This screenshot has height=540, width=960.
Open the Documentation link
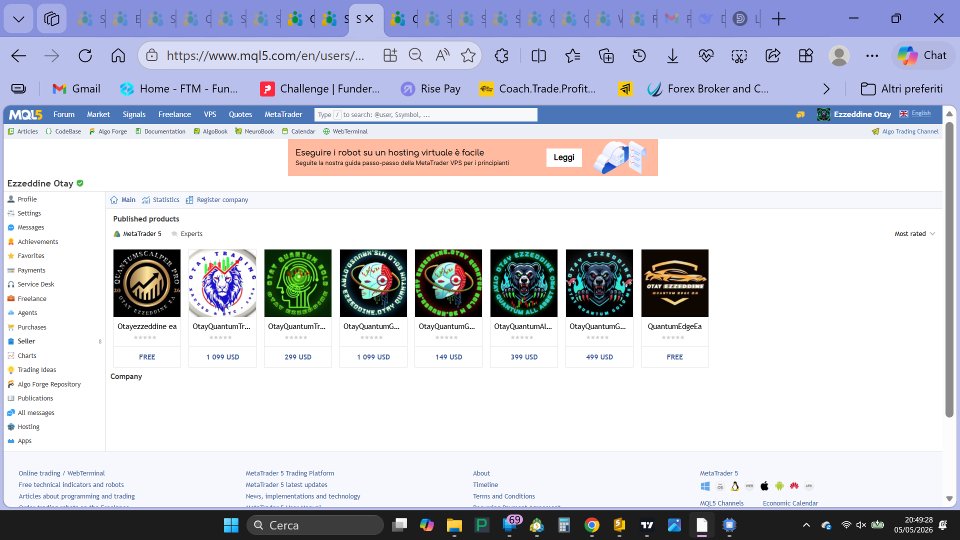point(160,131)
